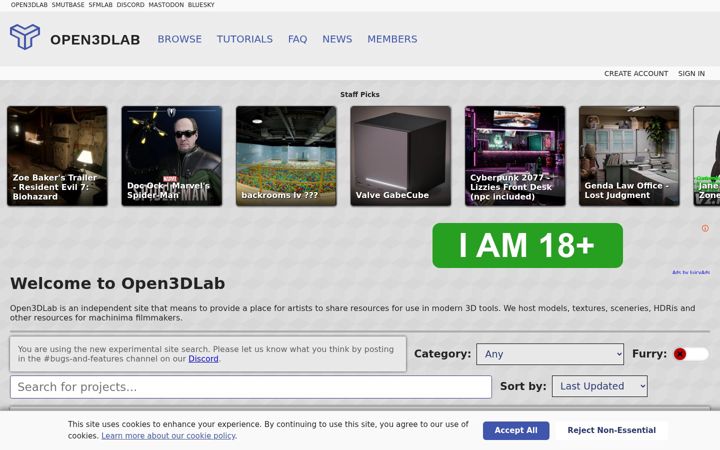Click Reject Non-Essential cookies

(612, 430)
